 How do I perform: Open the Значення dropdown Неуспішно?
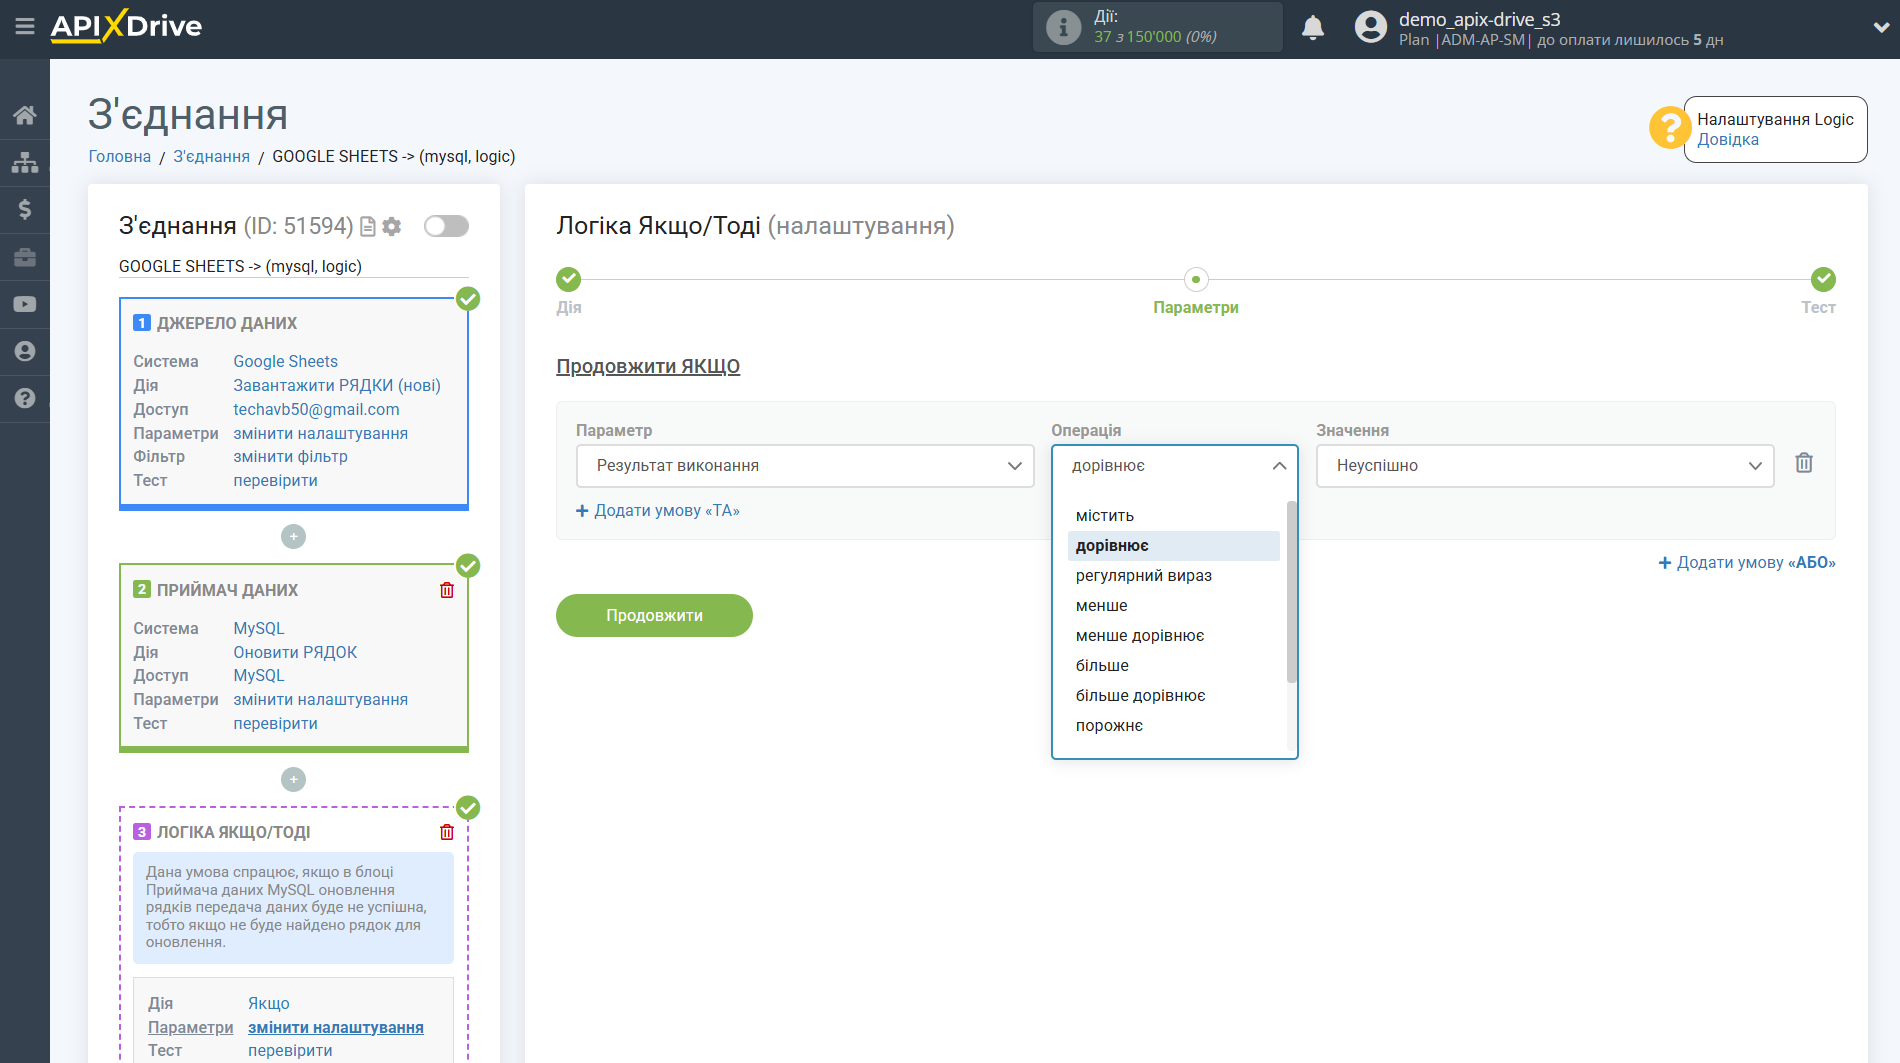click(x=1545, y=466)
